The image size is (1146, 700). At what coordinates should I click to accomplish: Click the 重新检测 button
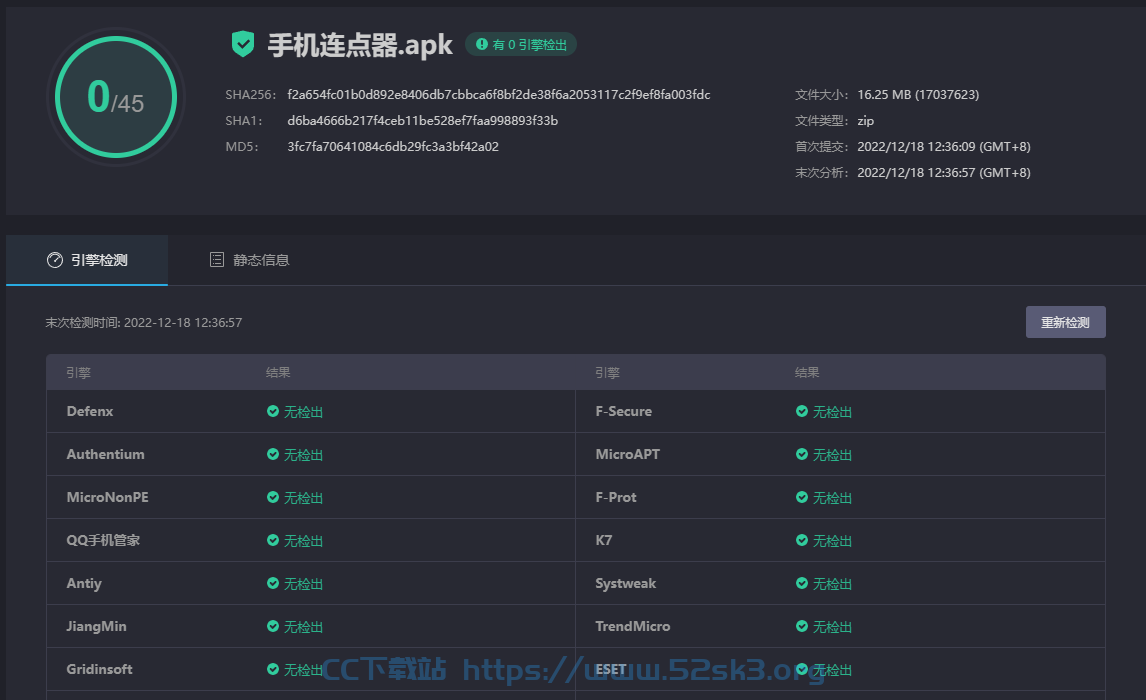tap(1066, 322)
